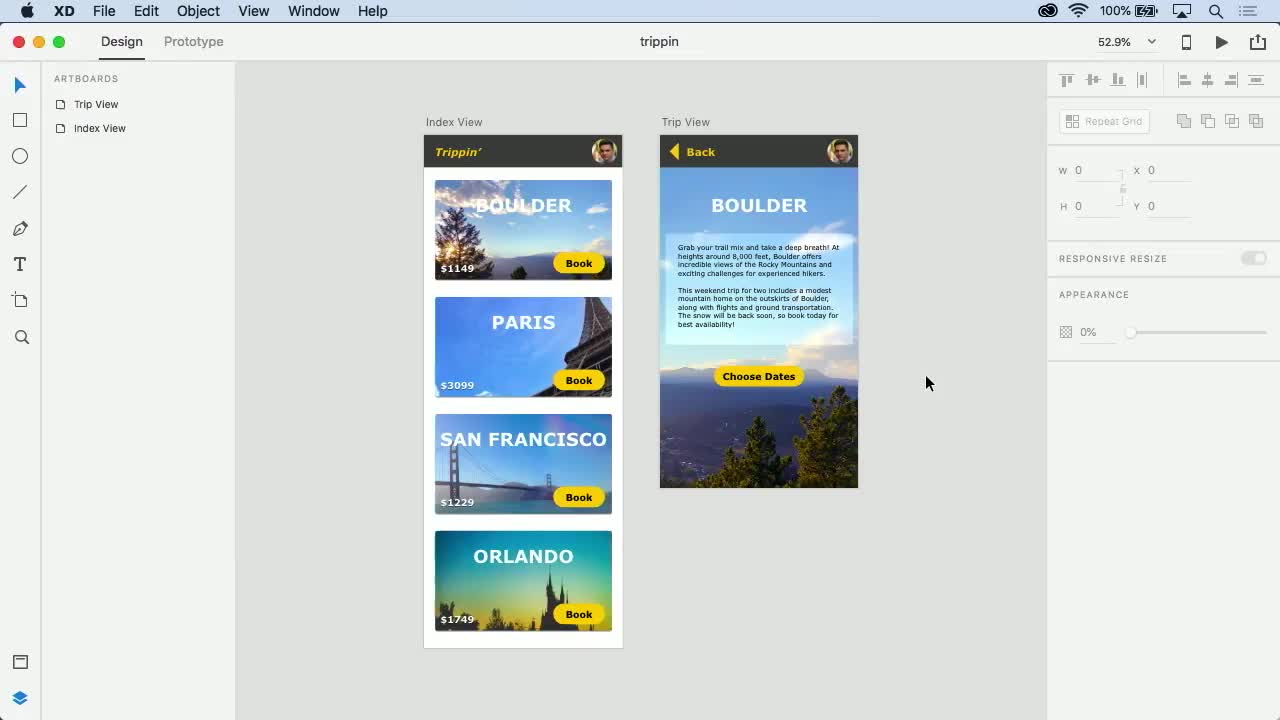Select the Zoom tool
Screen dimensions: 1280x720
point(21,338)
